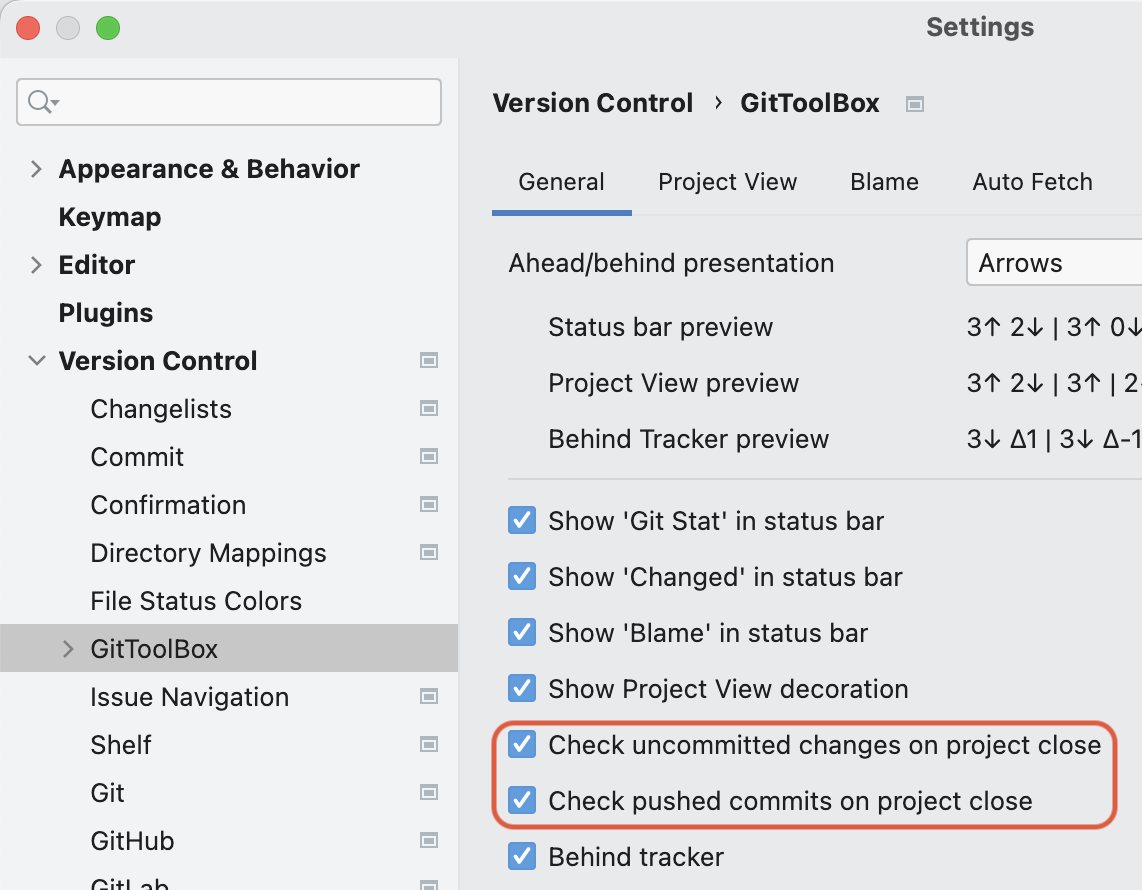The width and height of the screenshot is (1142, 890).
Task: Click the icon next to Confirmation item
Action: pos(429,504)
